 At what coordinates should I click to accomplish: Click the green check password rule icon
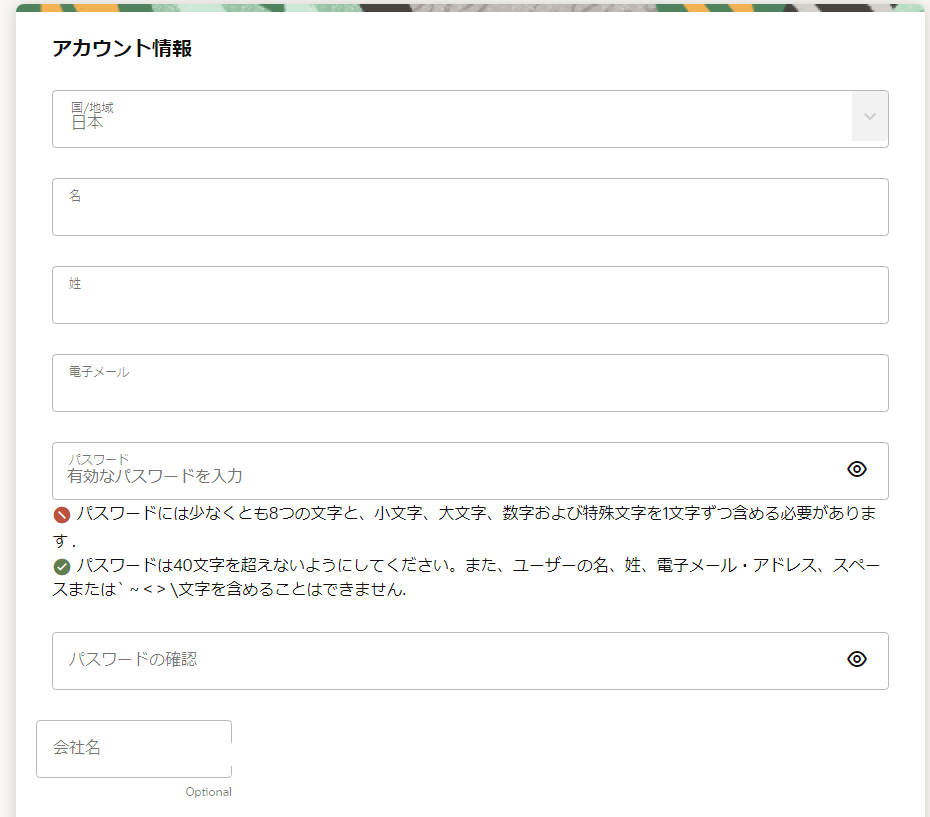(62, 567)
